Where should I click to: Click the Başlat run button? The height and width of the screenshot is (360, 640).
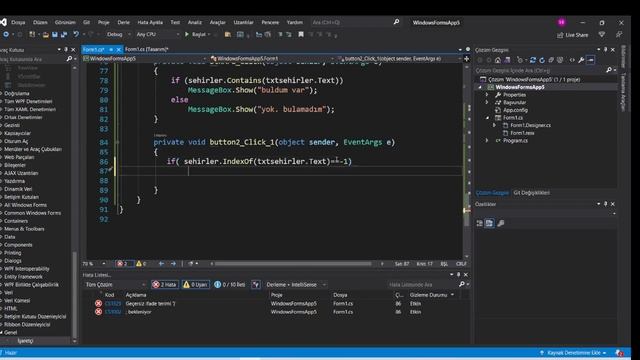195,35
